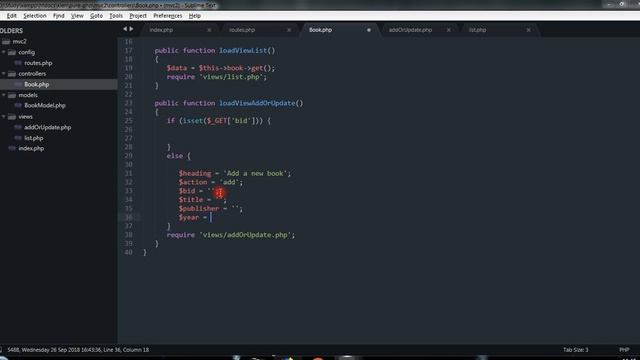The height and width of the screenshot is (360, 640).
Task: Open the Find menu
Action: click(x=58, y=16)
